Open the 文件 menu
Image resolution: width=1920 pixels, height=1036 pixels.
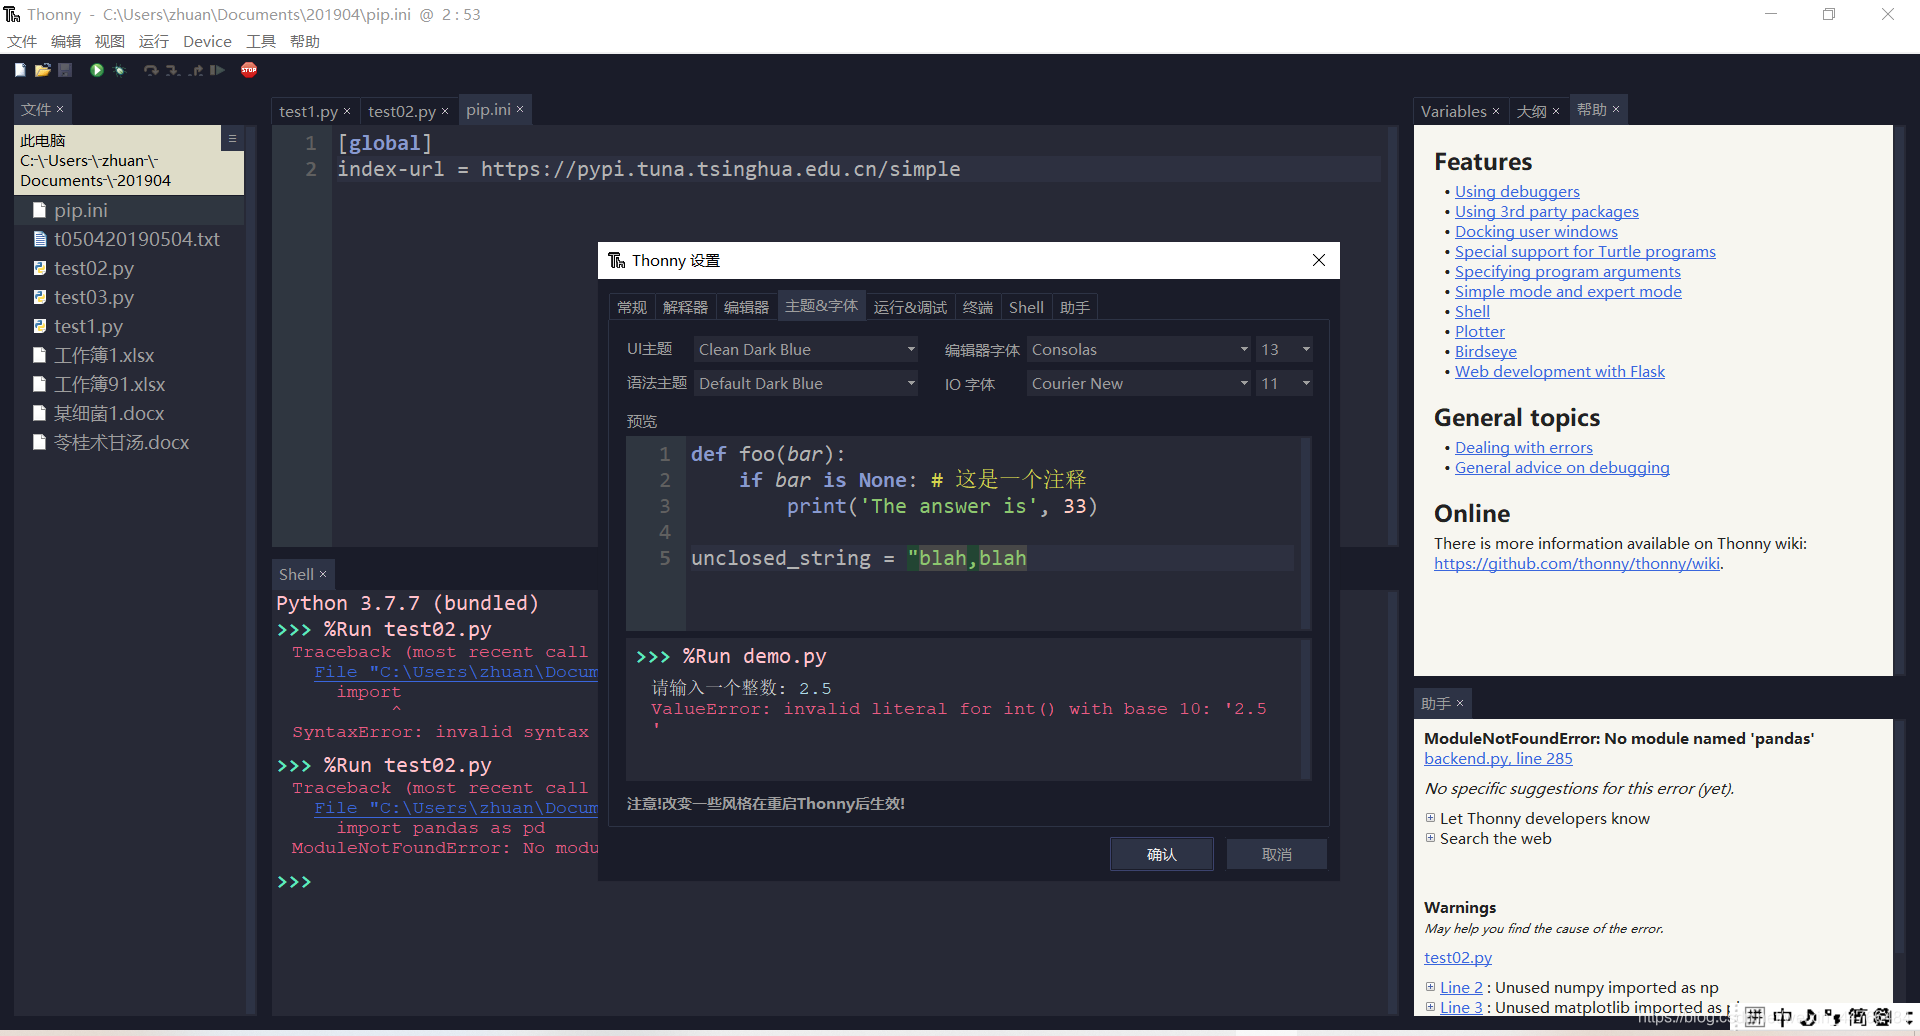[22, 41]
